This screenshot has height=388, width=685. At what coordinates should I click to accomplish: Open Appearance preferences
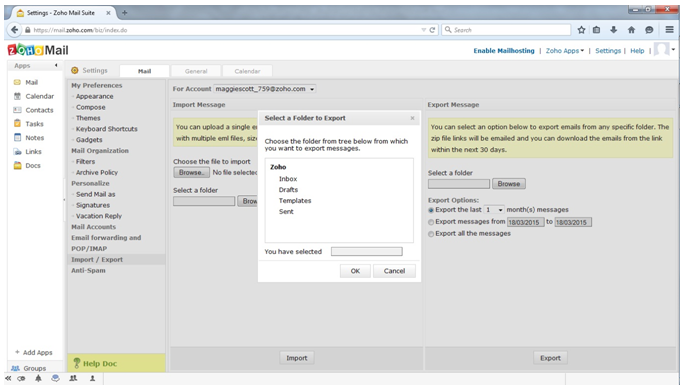pyautogui.click(x=94, y=96)
